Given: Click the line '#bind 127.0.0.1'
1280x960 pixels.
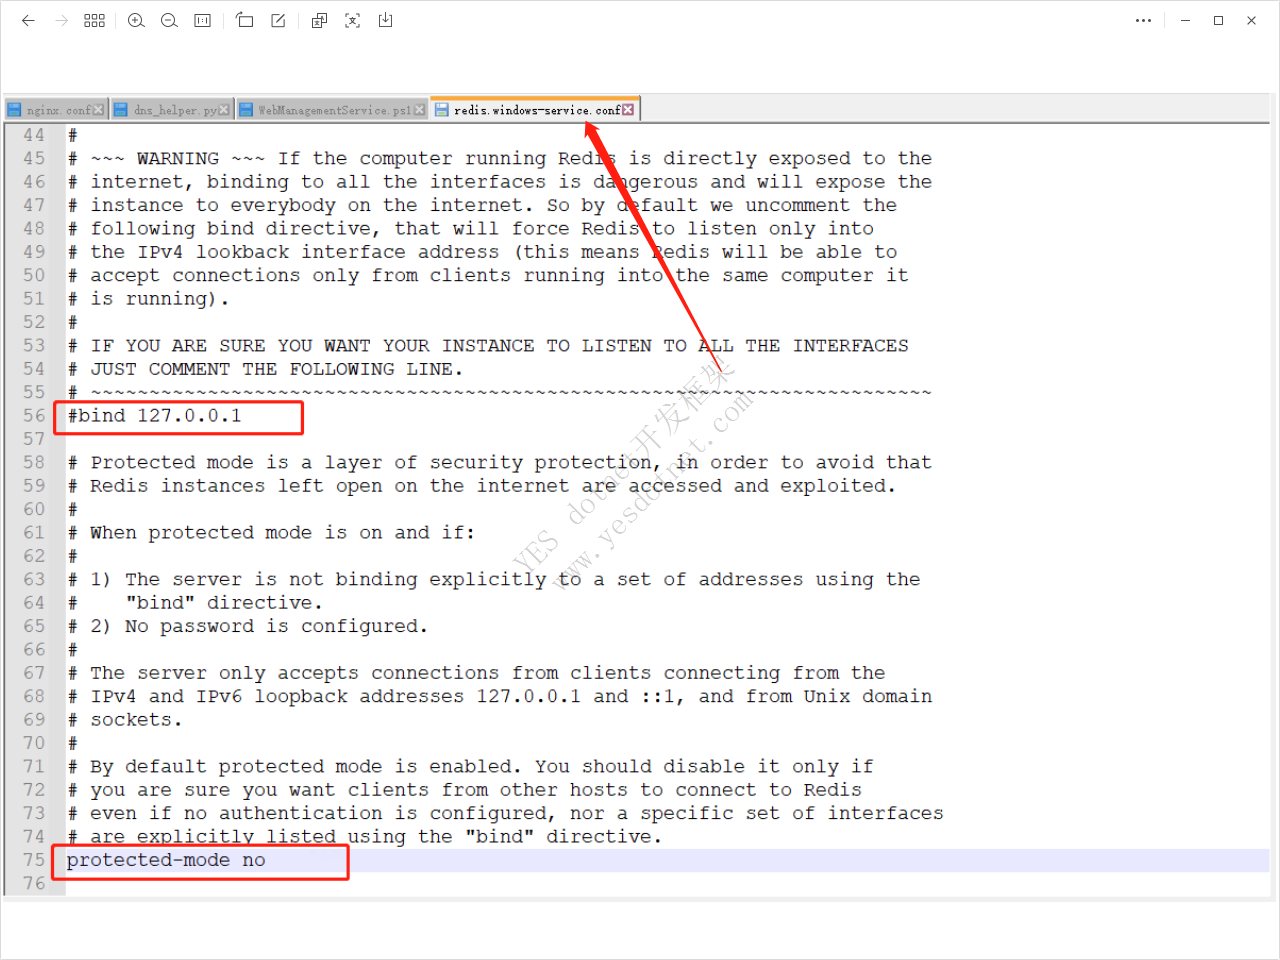Looking at the screenshot, I should pos(154,416).
